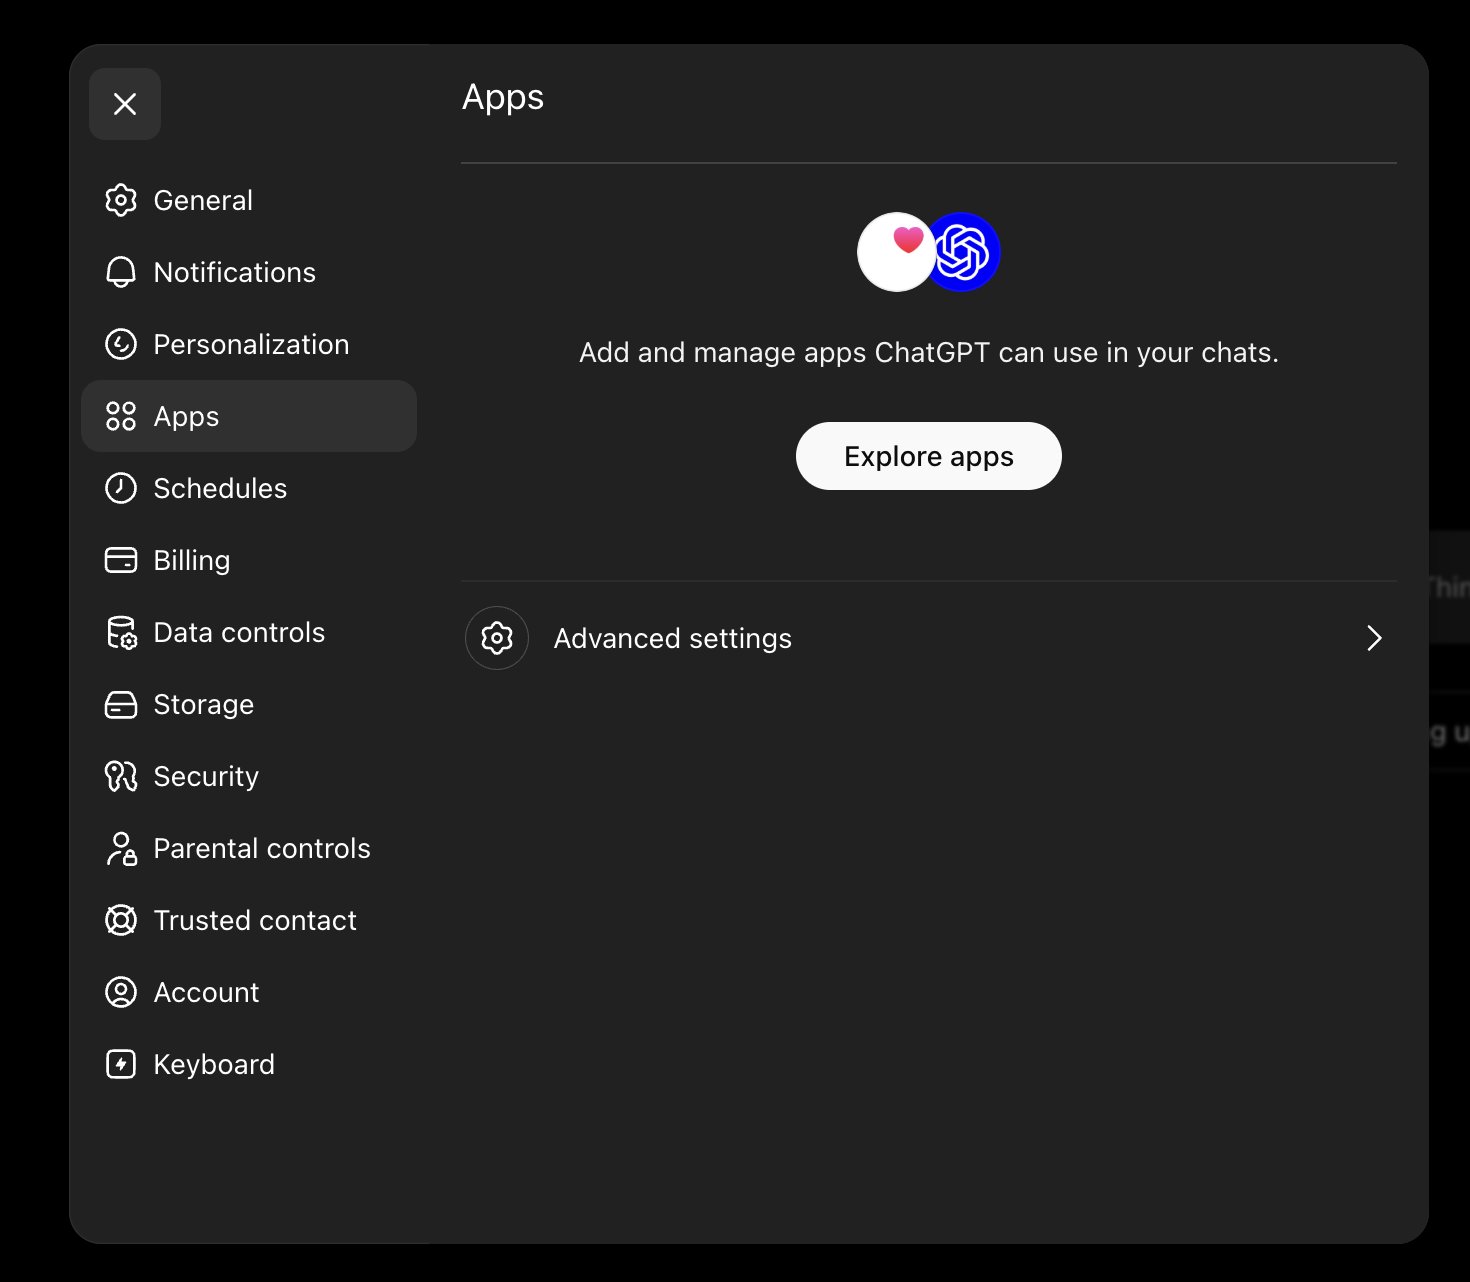Click the Schedules clock icon
This screenshot has width=1470, height=1282.
[x=121, y=488]
